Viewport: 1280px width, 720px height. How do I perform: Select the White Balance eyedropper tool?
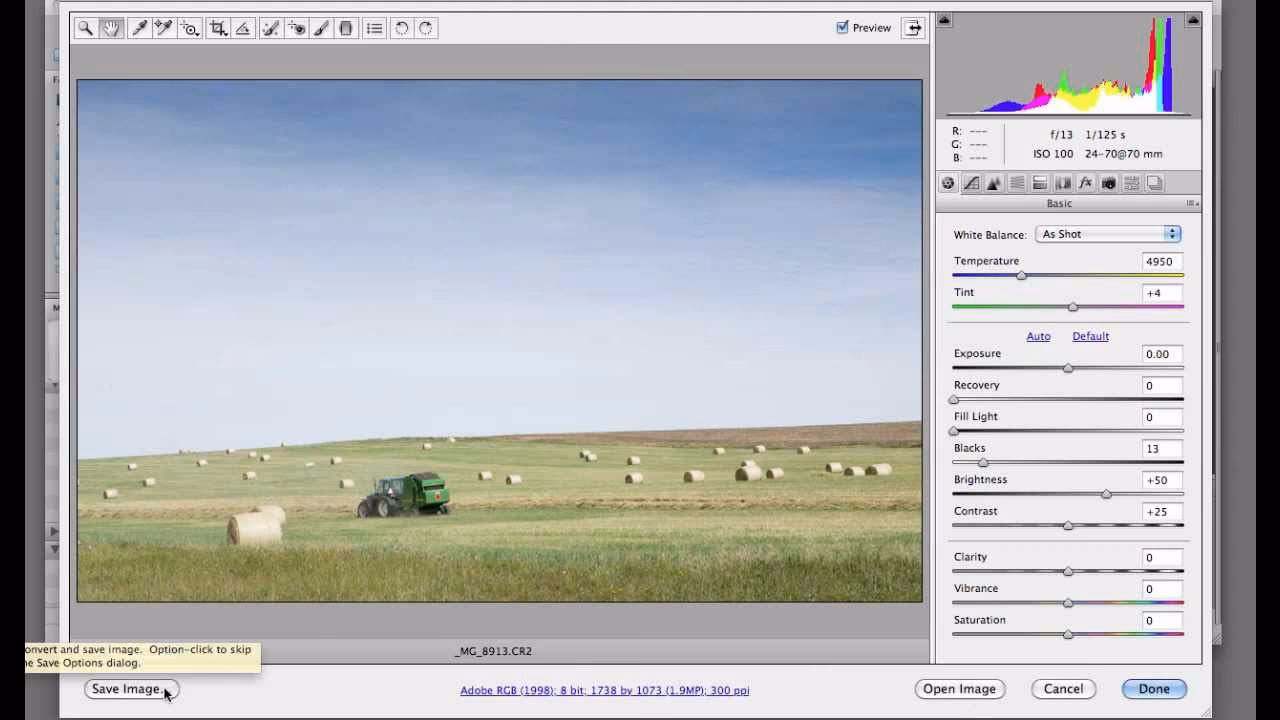point(139,28)
